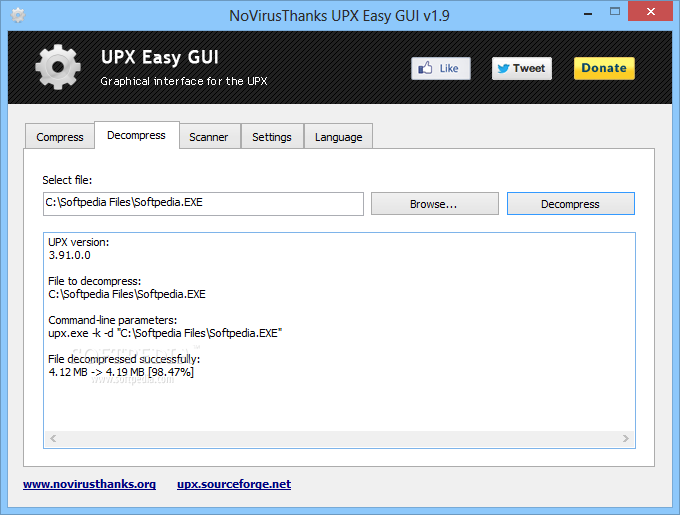The height and width of the screenshot is (515, 680).
Task: Switch to the Compress tab
Action: [60, 137]
